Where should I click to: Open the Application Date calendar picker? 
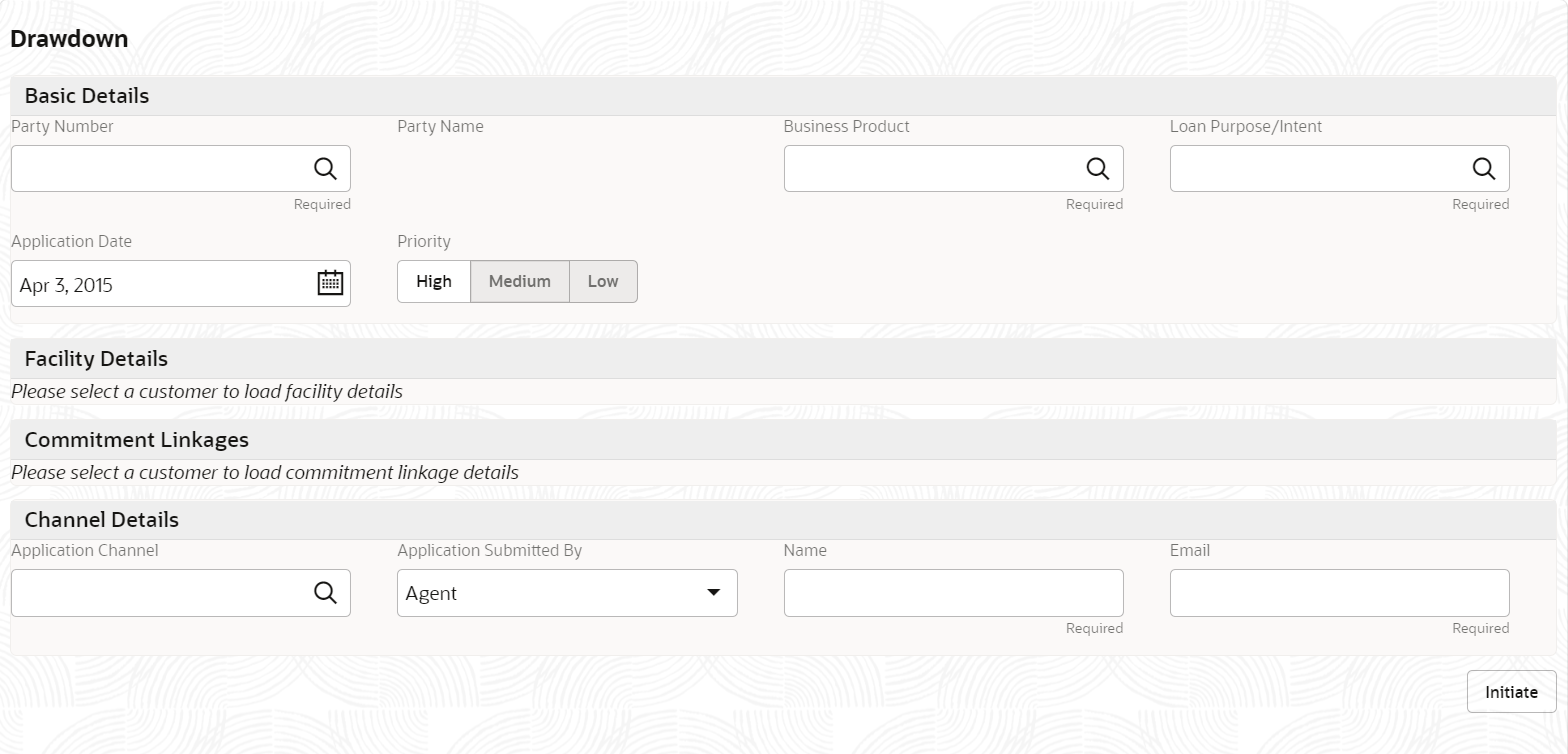(x=330, y=283)
